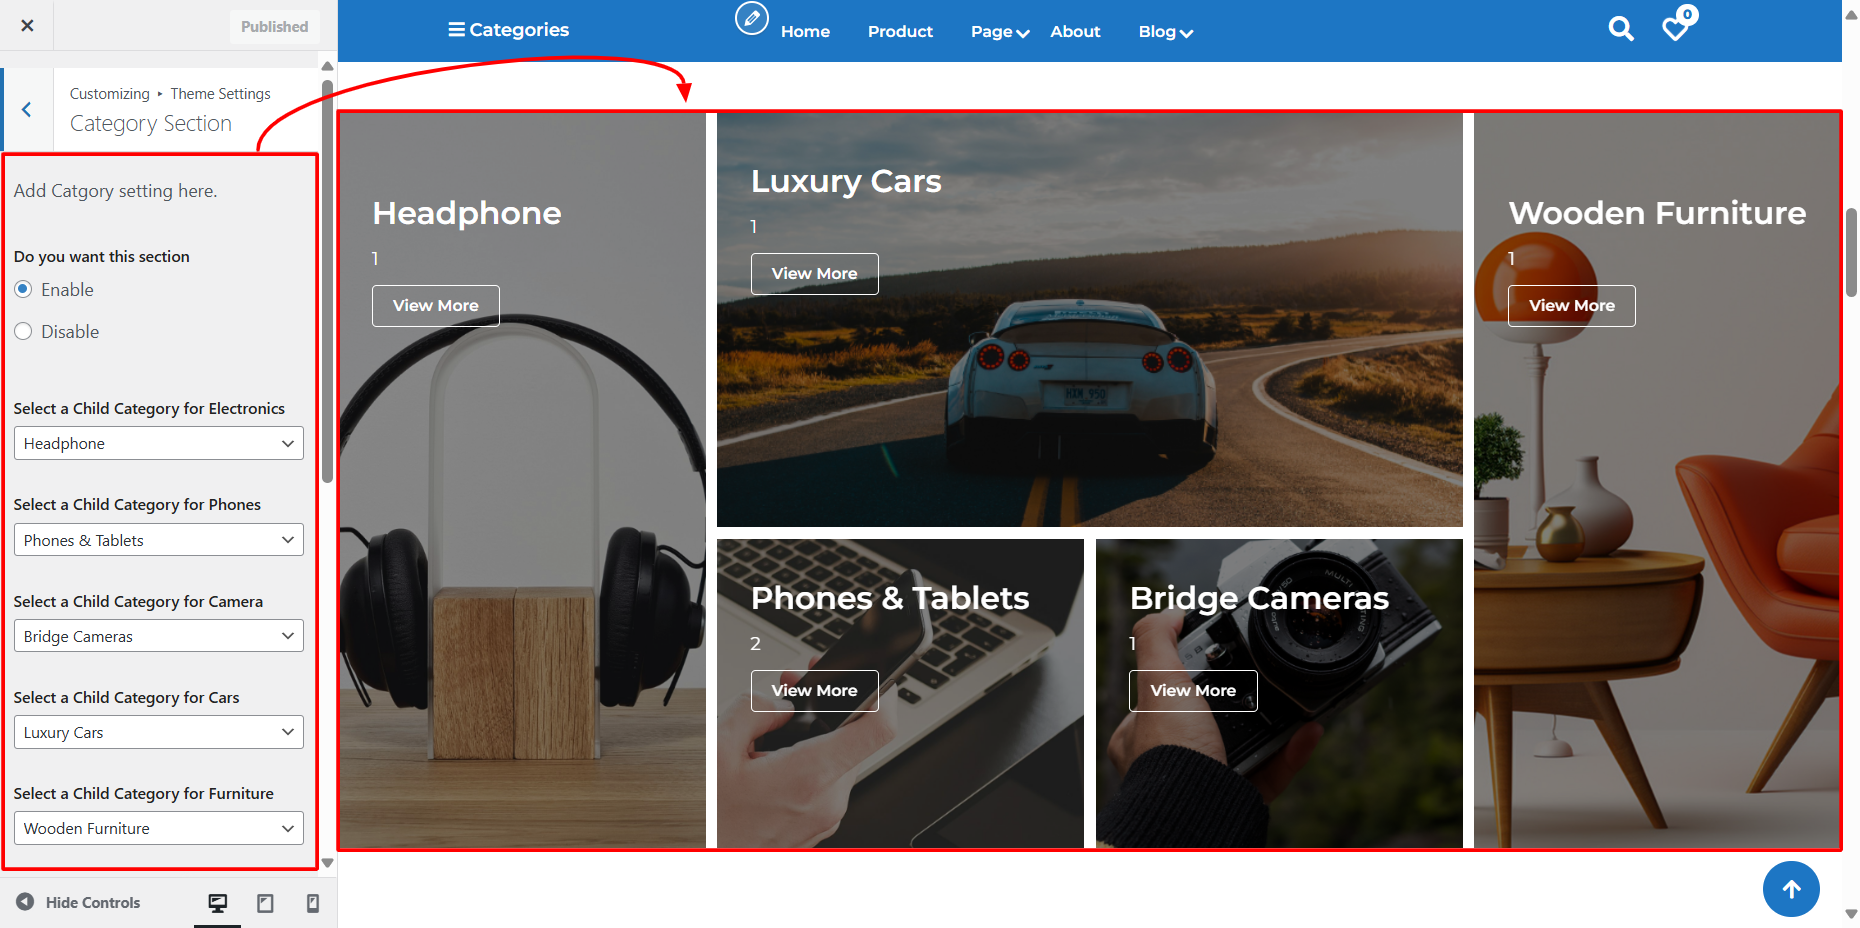Image resolution: width=1860 pixels, height=928 pixels.
Task: Click the 'Theme Settings' breadcrumb text
Action: coord(220,94)
